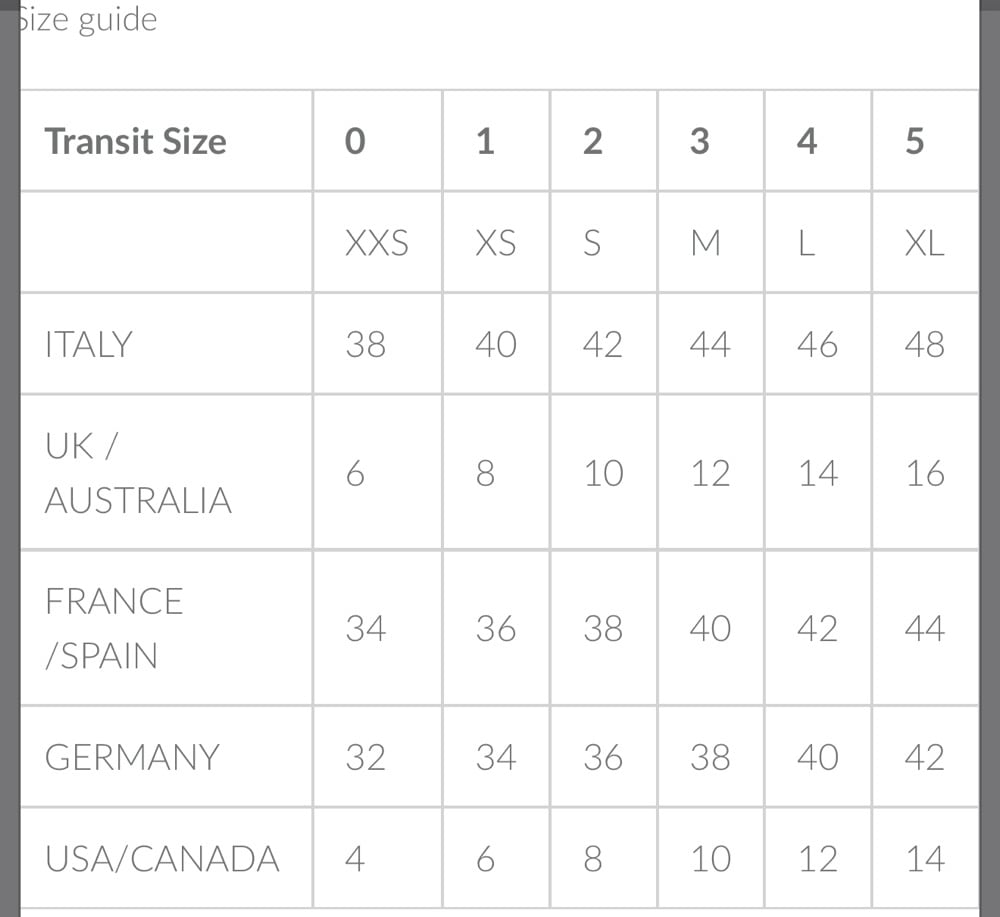Image resolution: width=1000 pixels, height=917 pixels.
Task: Click the ITALY row label
Action: tap(88, 344)
